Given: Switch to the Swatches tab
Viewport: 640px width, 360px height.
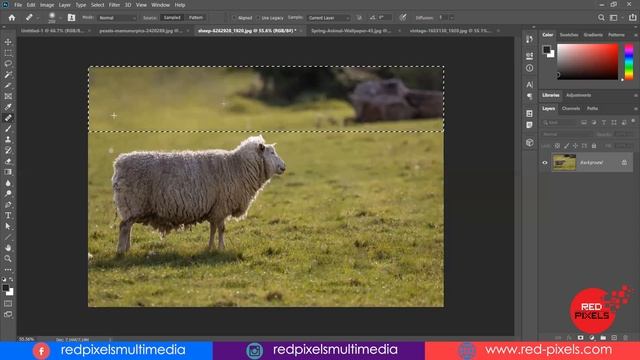Looking at the screenshot, I should (x=569, y=35).
